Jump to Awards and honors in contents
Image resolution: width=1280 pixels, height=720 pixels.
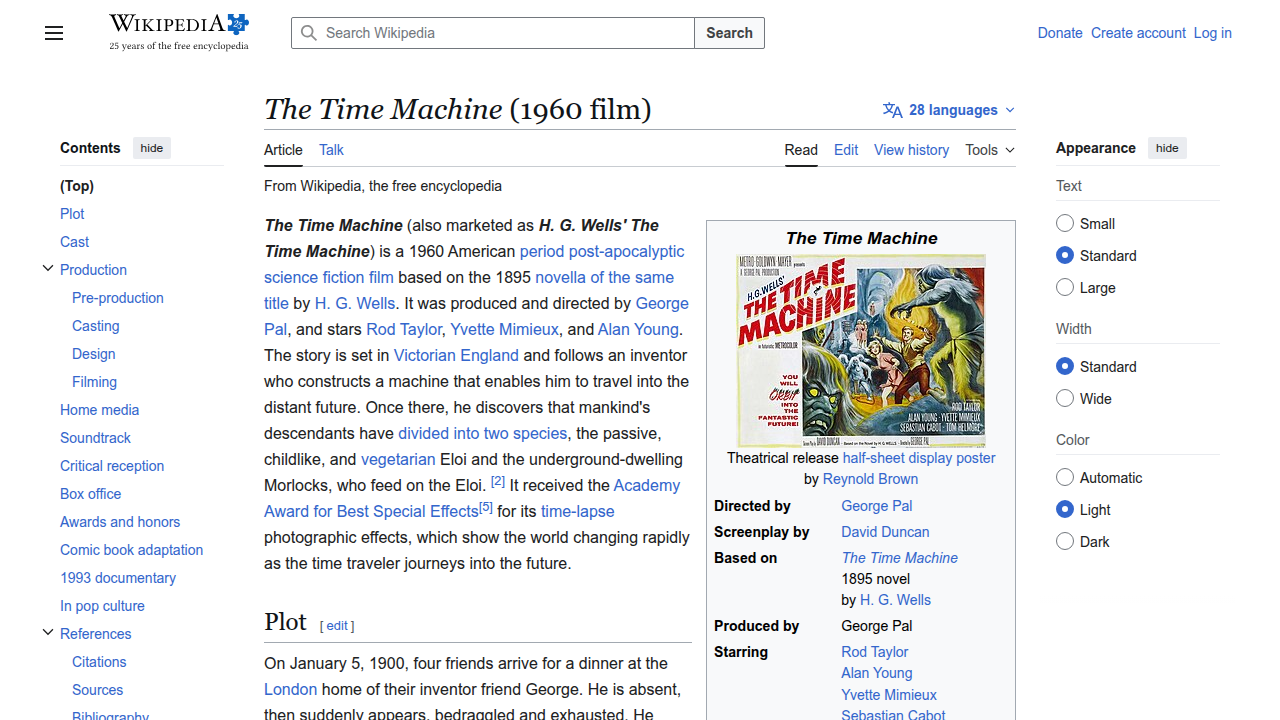pos(120,522)
